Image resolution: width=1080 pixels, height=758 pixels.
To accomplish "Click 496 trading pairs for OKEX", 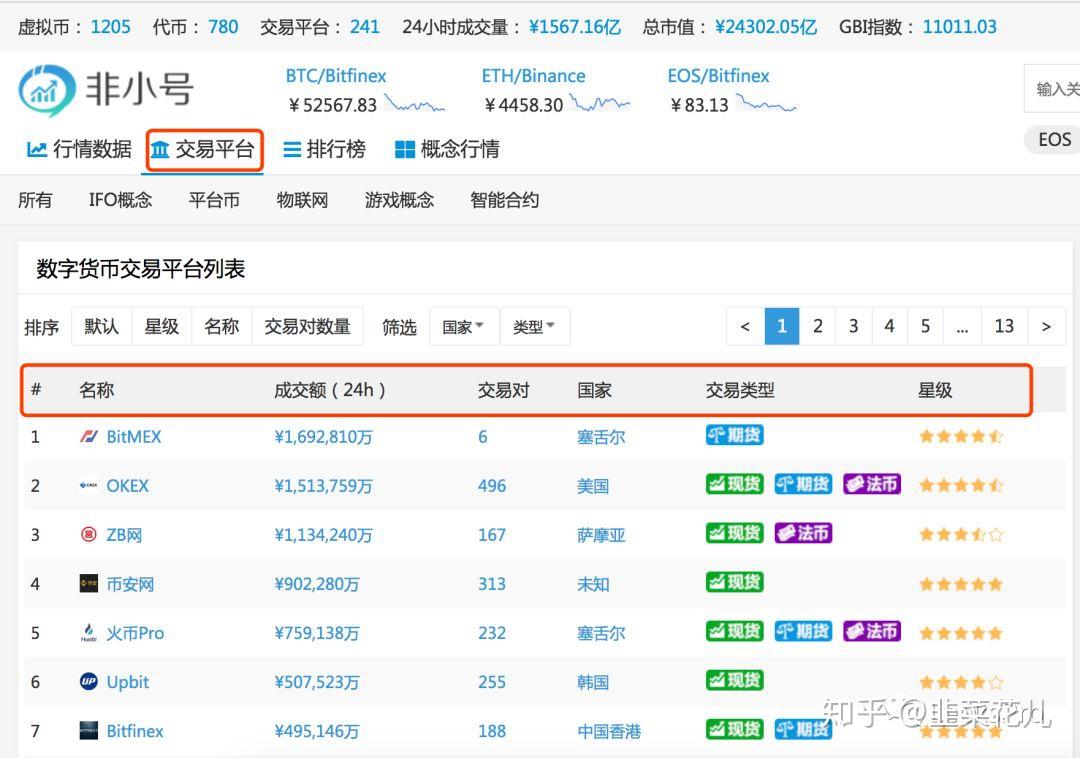I will pyautogui.click(x=492, y=485).
